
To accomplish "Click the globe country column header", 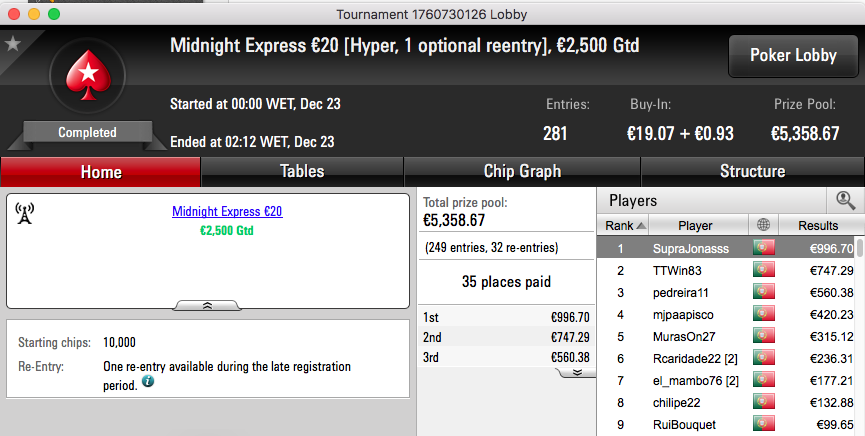I will click(763, 225).
